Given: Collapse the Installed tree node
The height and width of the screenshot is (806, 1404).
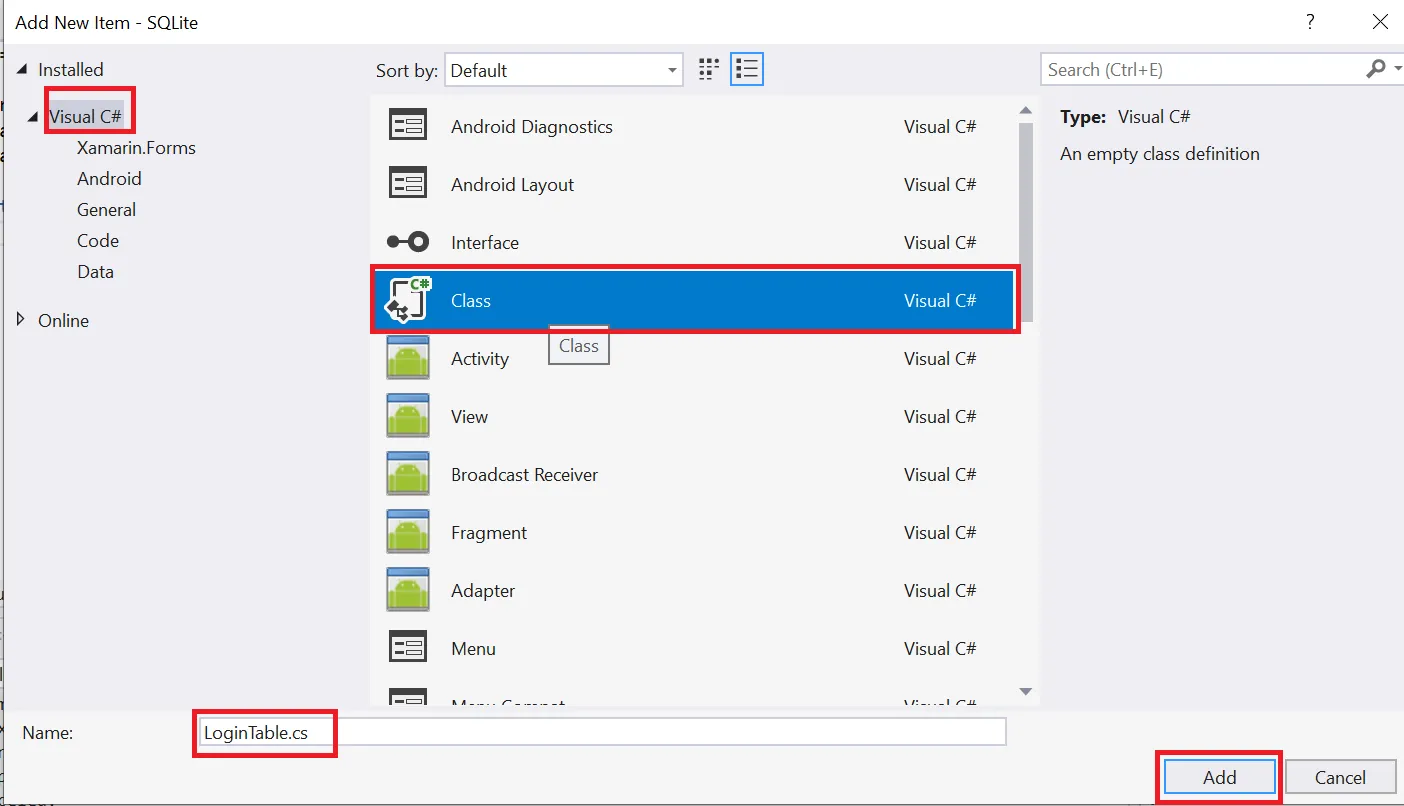Looking at the screenshot, I should tap(23, 70).
